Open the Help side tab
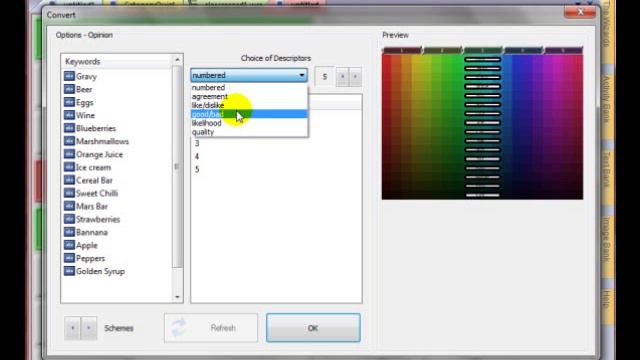 click(x=607, y=299)
